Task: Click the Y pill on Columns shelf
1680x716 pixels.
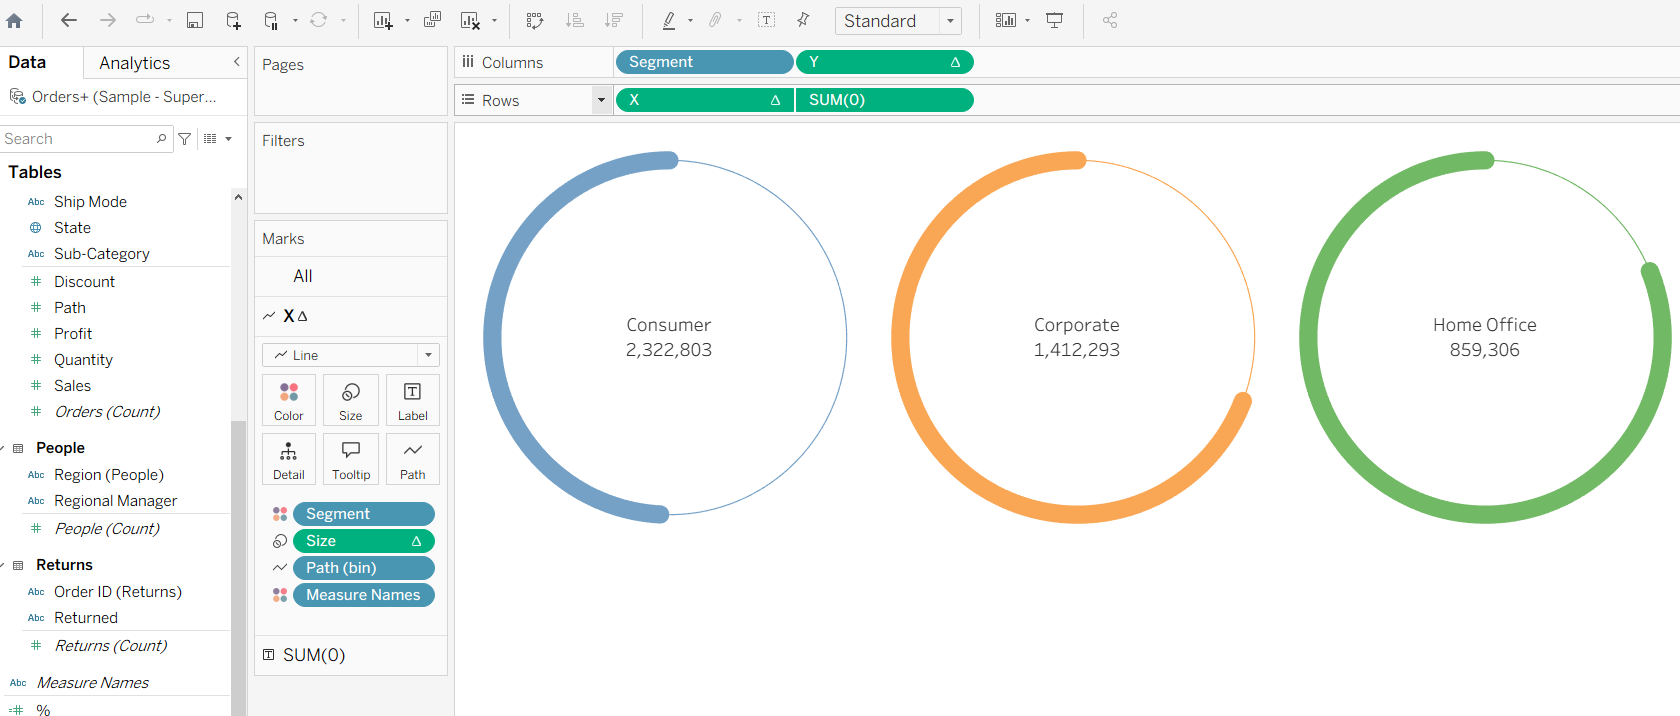Action: pos(885,62)
